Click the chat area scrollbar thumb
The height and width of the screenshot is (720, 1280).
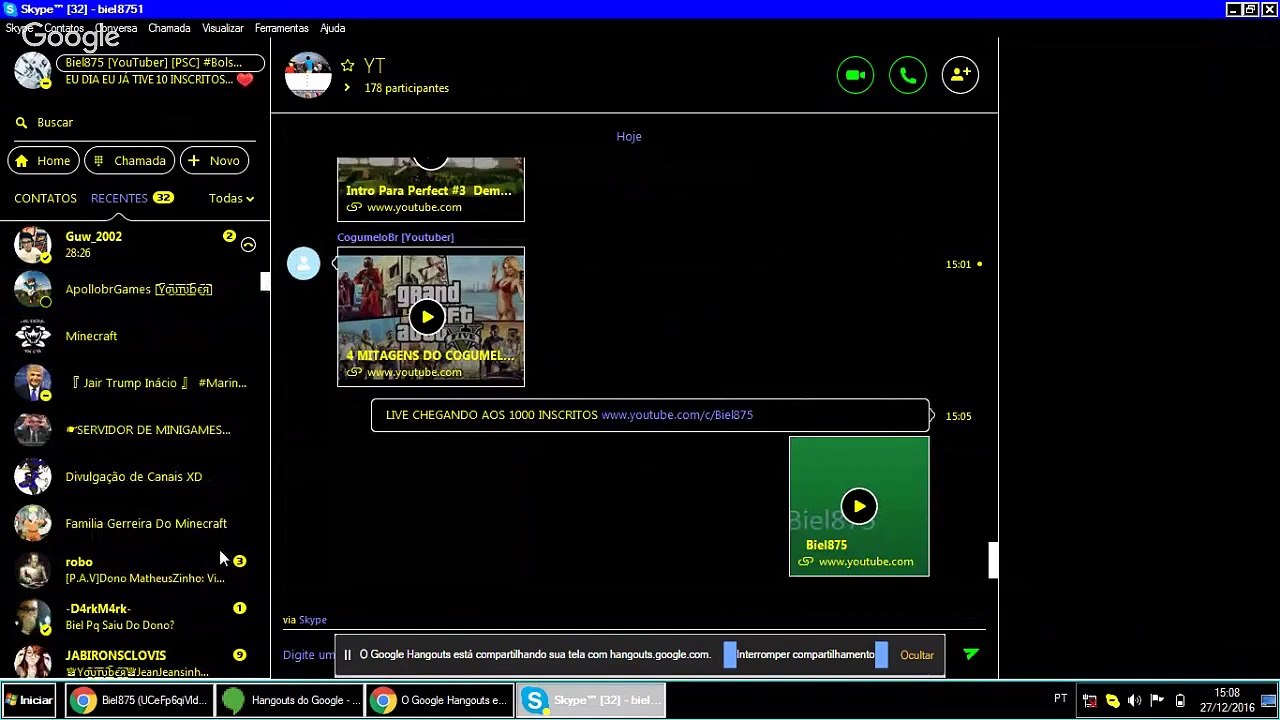[993, 560]
